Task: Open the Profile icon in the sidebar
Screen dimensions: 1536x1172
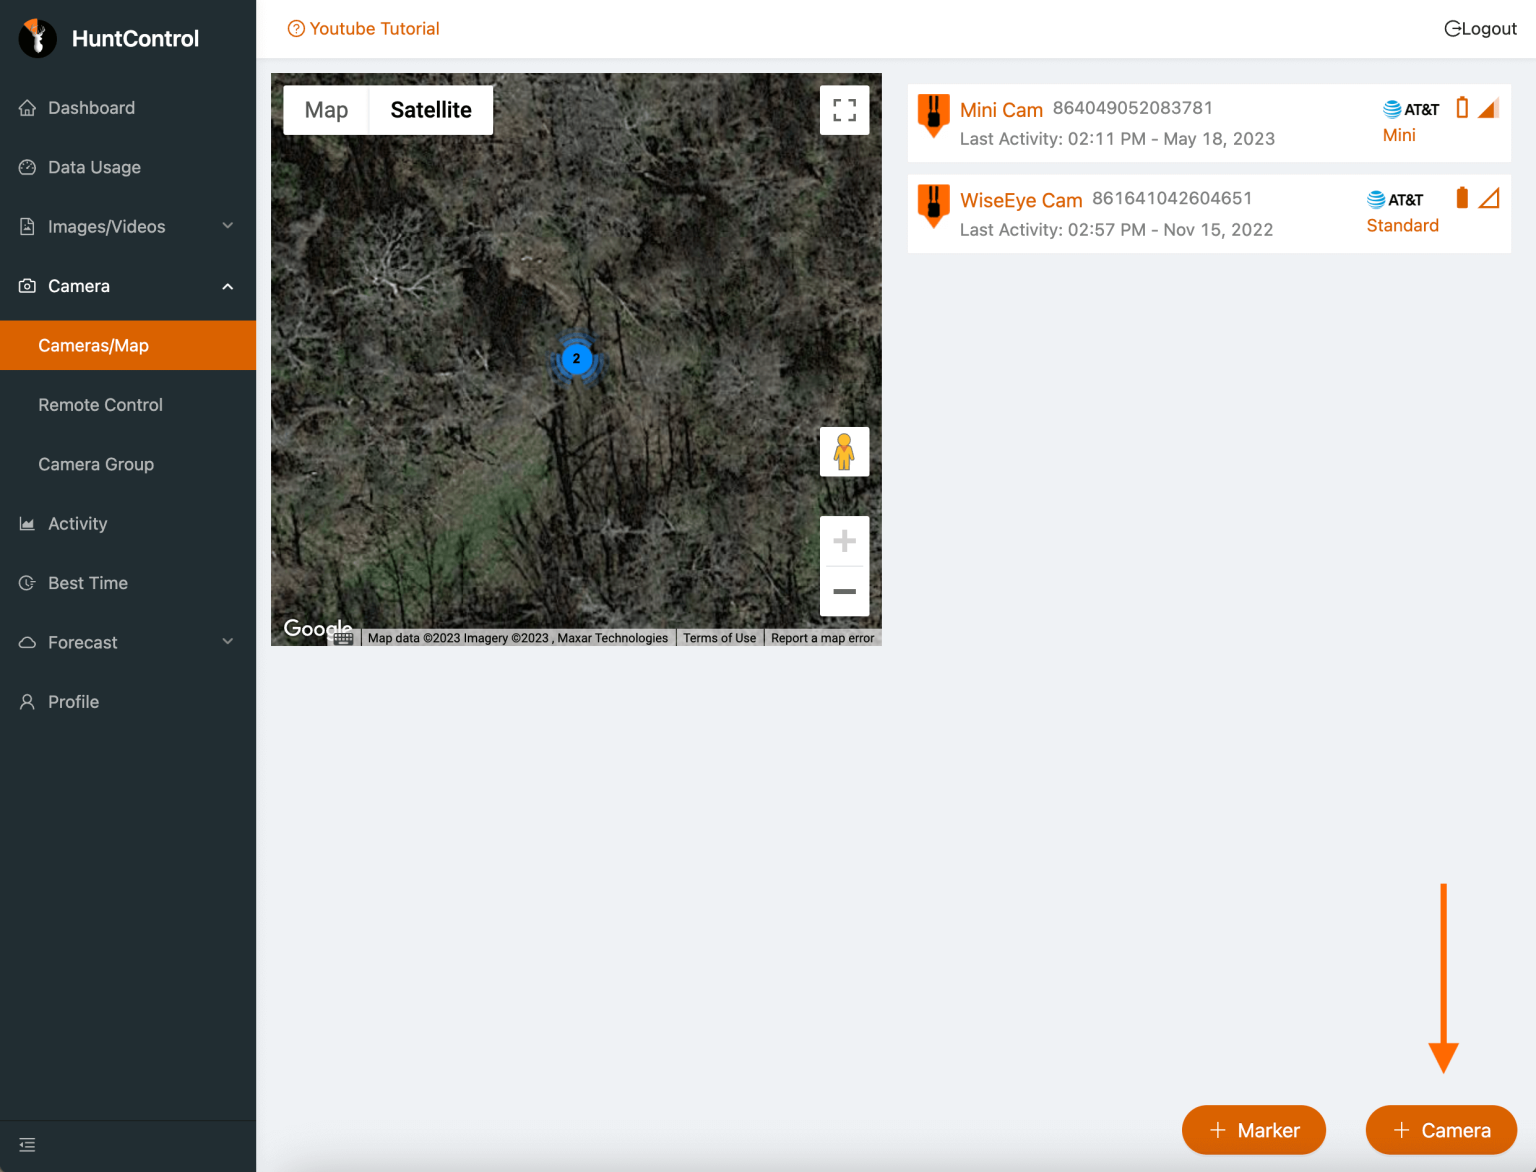Action: (26, 701)
